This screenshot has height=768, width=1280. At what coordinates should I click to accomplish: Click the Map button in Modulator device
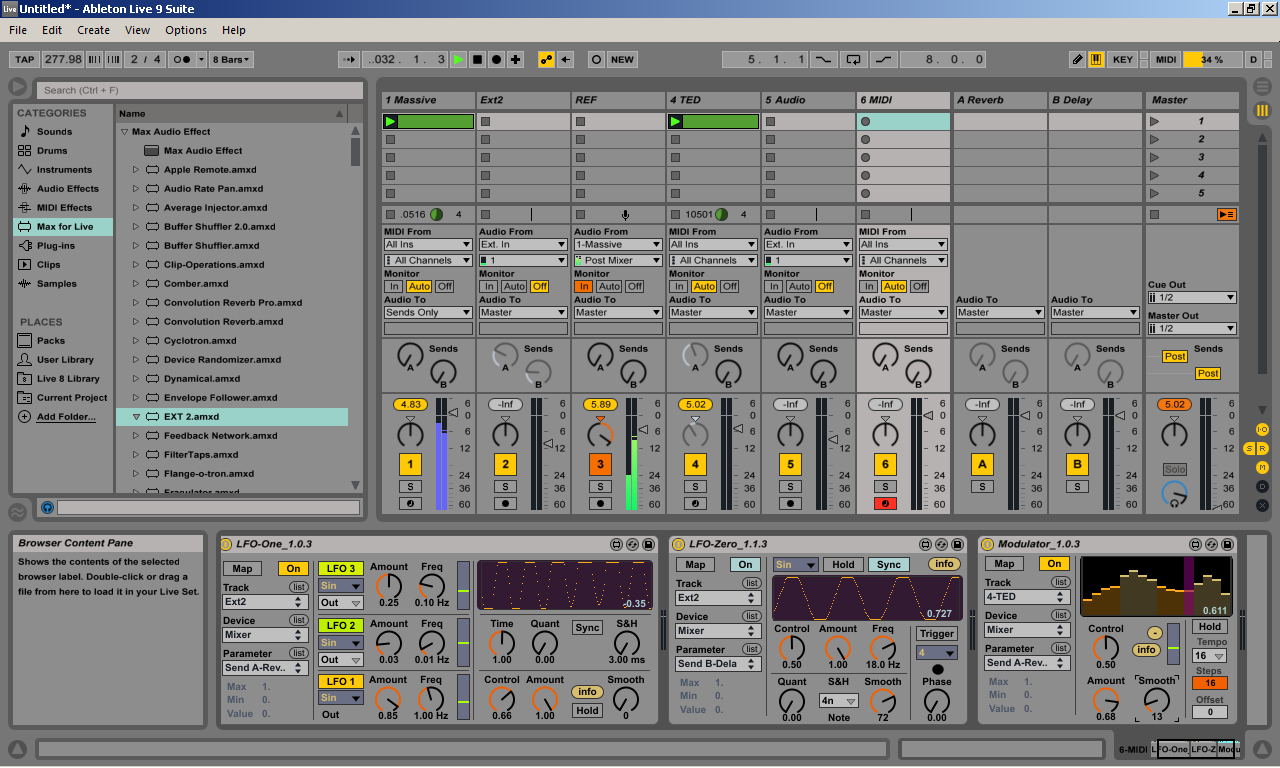click(1004, 564)
